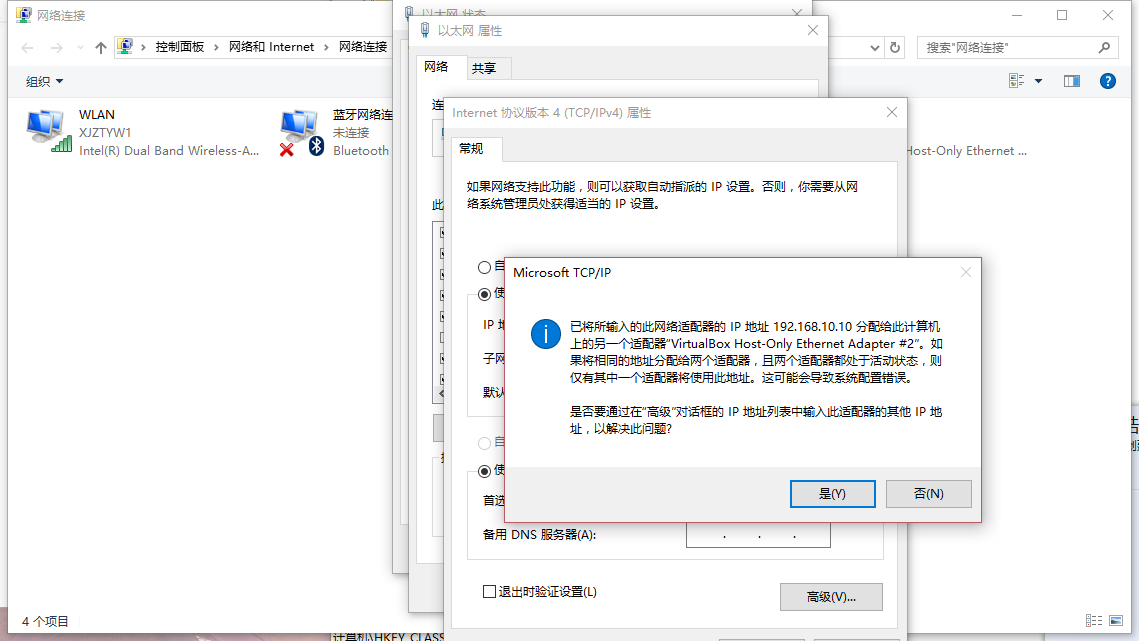This screenshot has height=641, width=1139.
Task: Click the alternate DNS server (备用 DNS 服务器) input field
Action: click(758, 535)
